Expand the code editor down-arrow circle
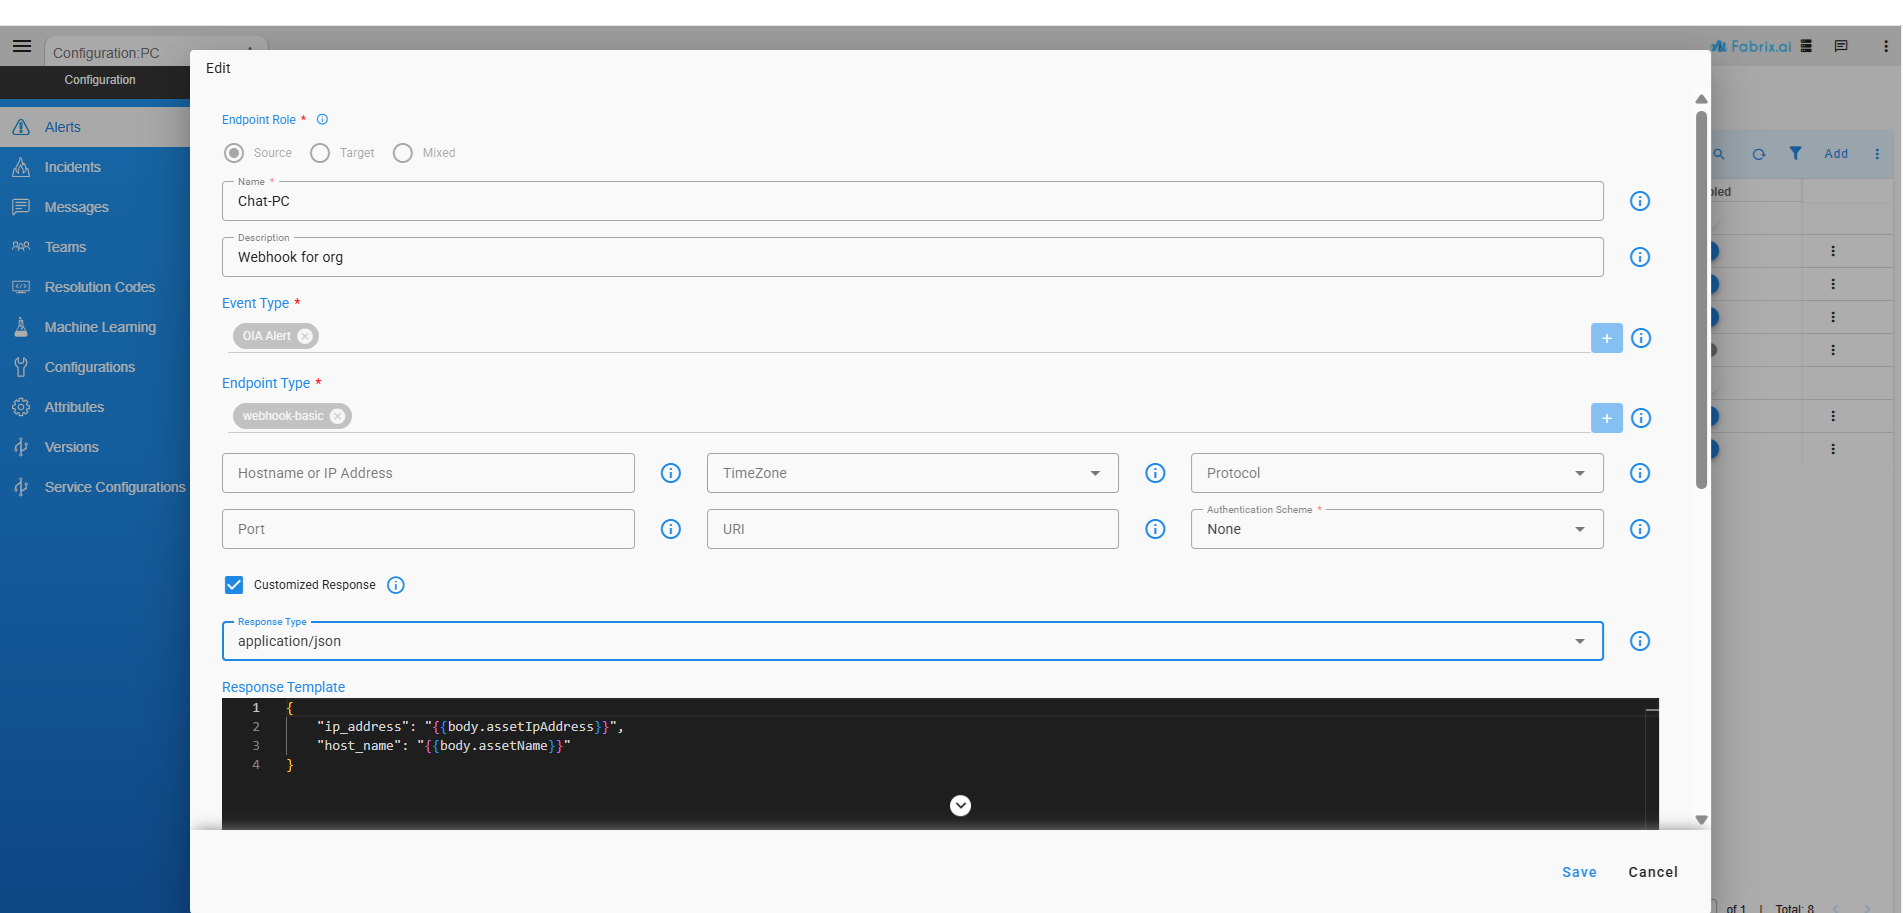 (960, 806)
